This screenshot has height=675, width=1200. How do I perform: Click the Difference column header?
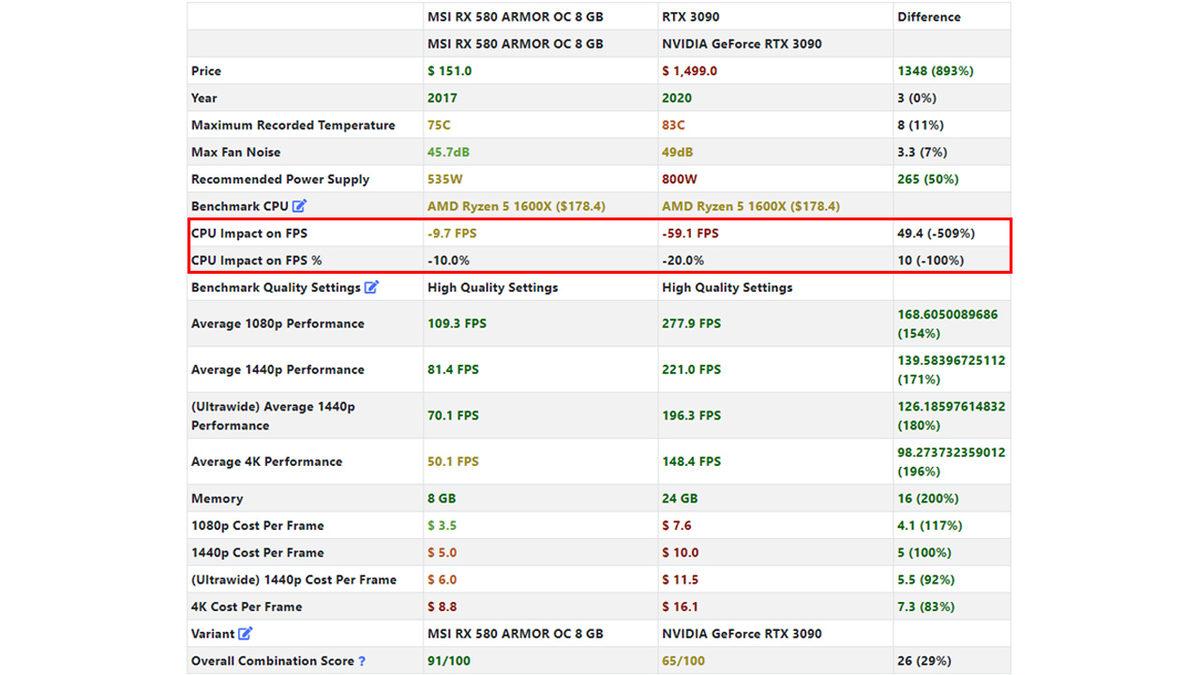pos(928,17)
